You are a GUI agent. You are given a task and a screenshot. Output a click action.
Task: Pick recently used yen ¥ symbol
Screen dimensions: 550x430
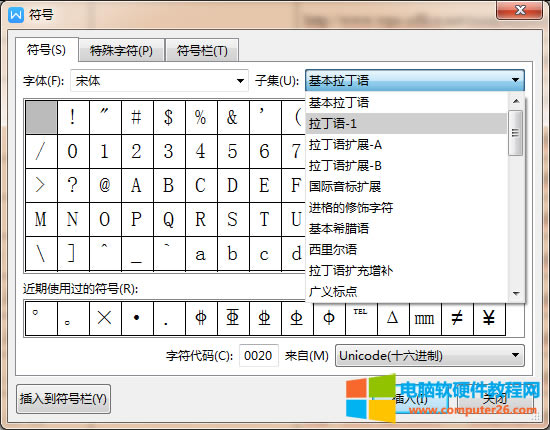point(489,318)
